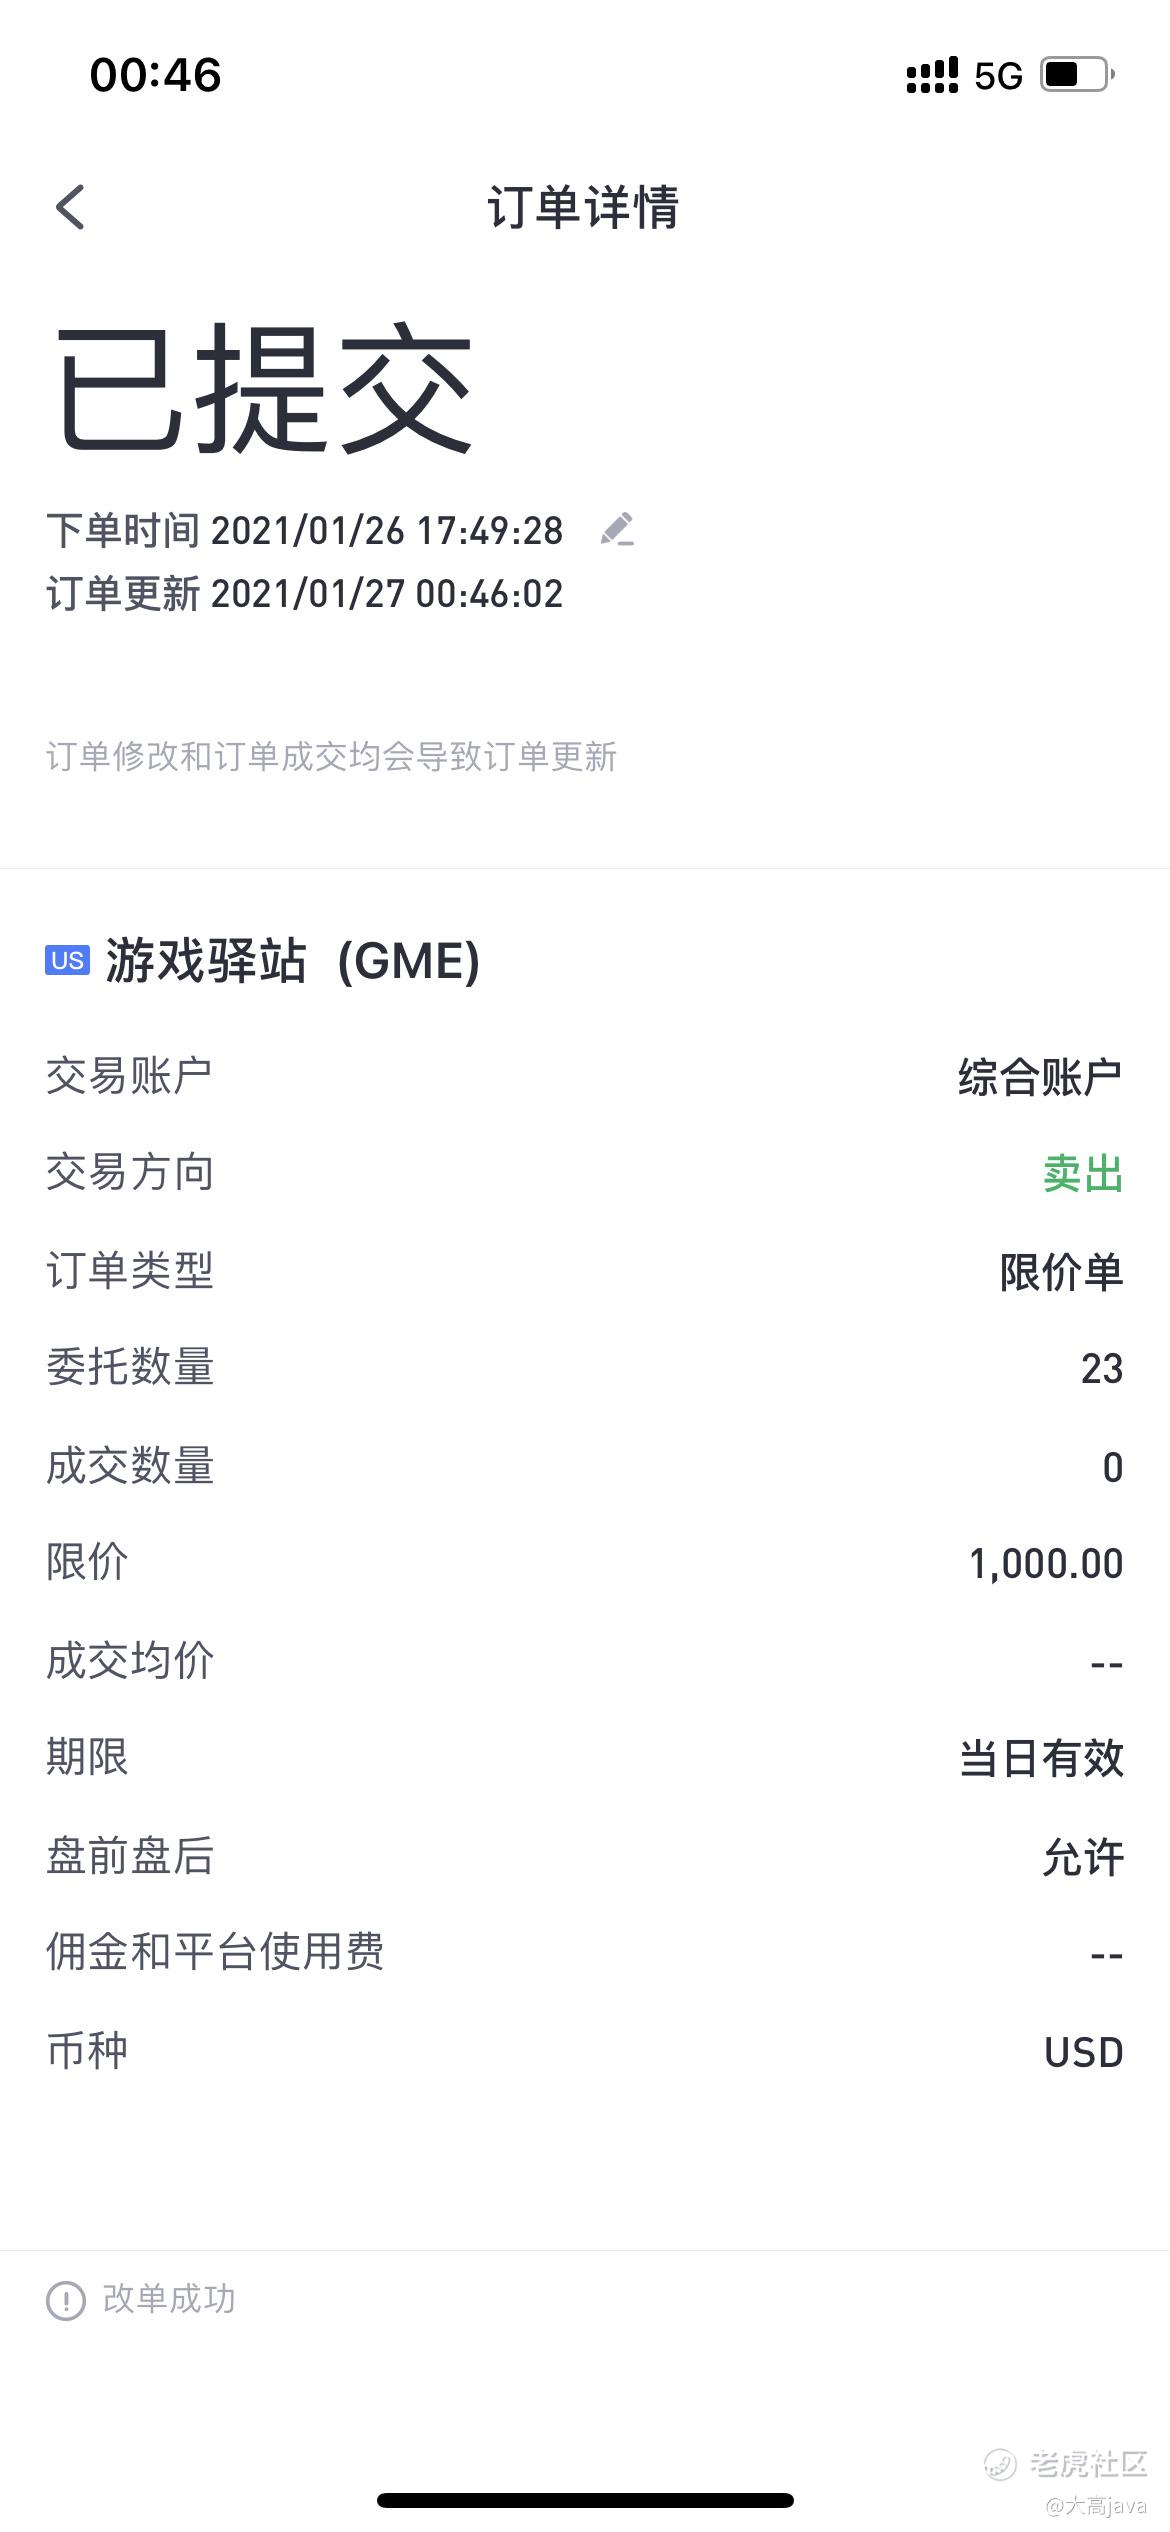The image size is (1170, 2532).
Task: Tap the 老虎社区 watermark logo
Action: (1067, 2464)
